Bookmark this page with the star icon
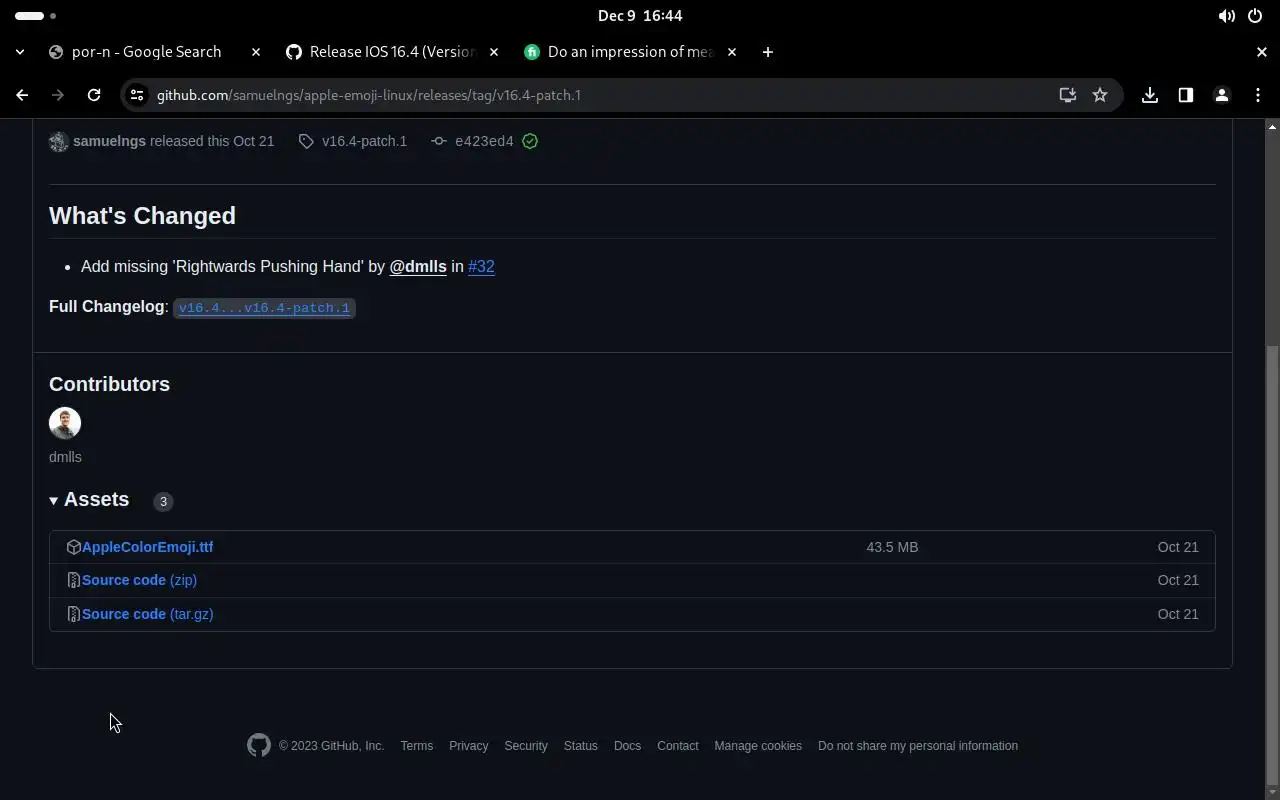 point(1100,95)
